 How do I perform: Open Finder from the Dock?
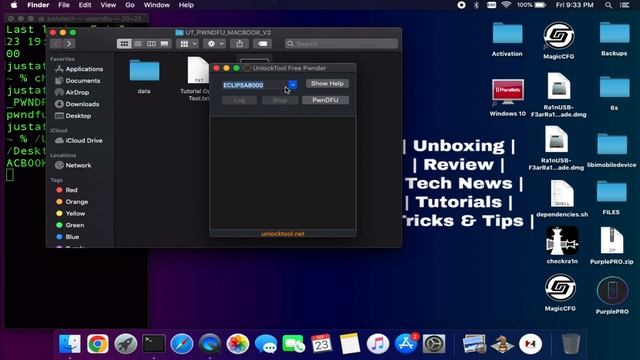[70, 344]
